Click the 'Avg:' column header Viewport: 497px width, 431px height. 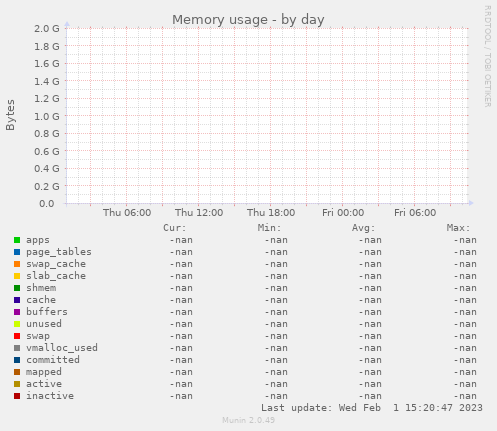pyautogui.click(x=364, y=228)
